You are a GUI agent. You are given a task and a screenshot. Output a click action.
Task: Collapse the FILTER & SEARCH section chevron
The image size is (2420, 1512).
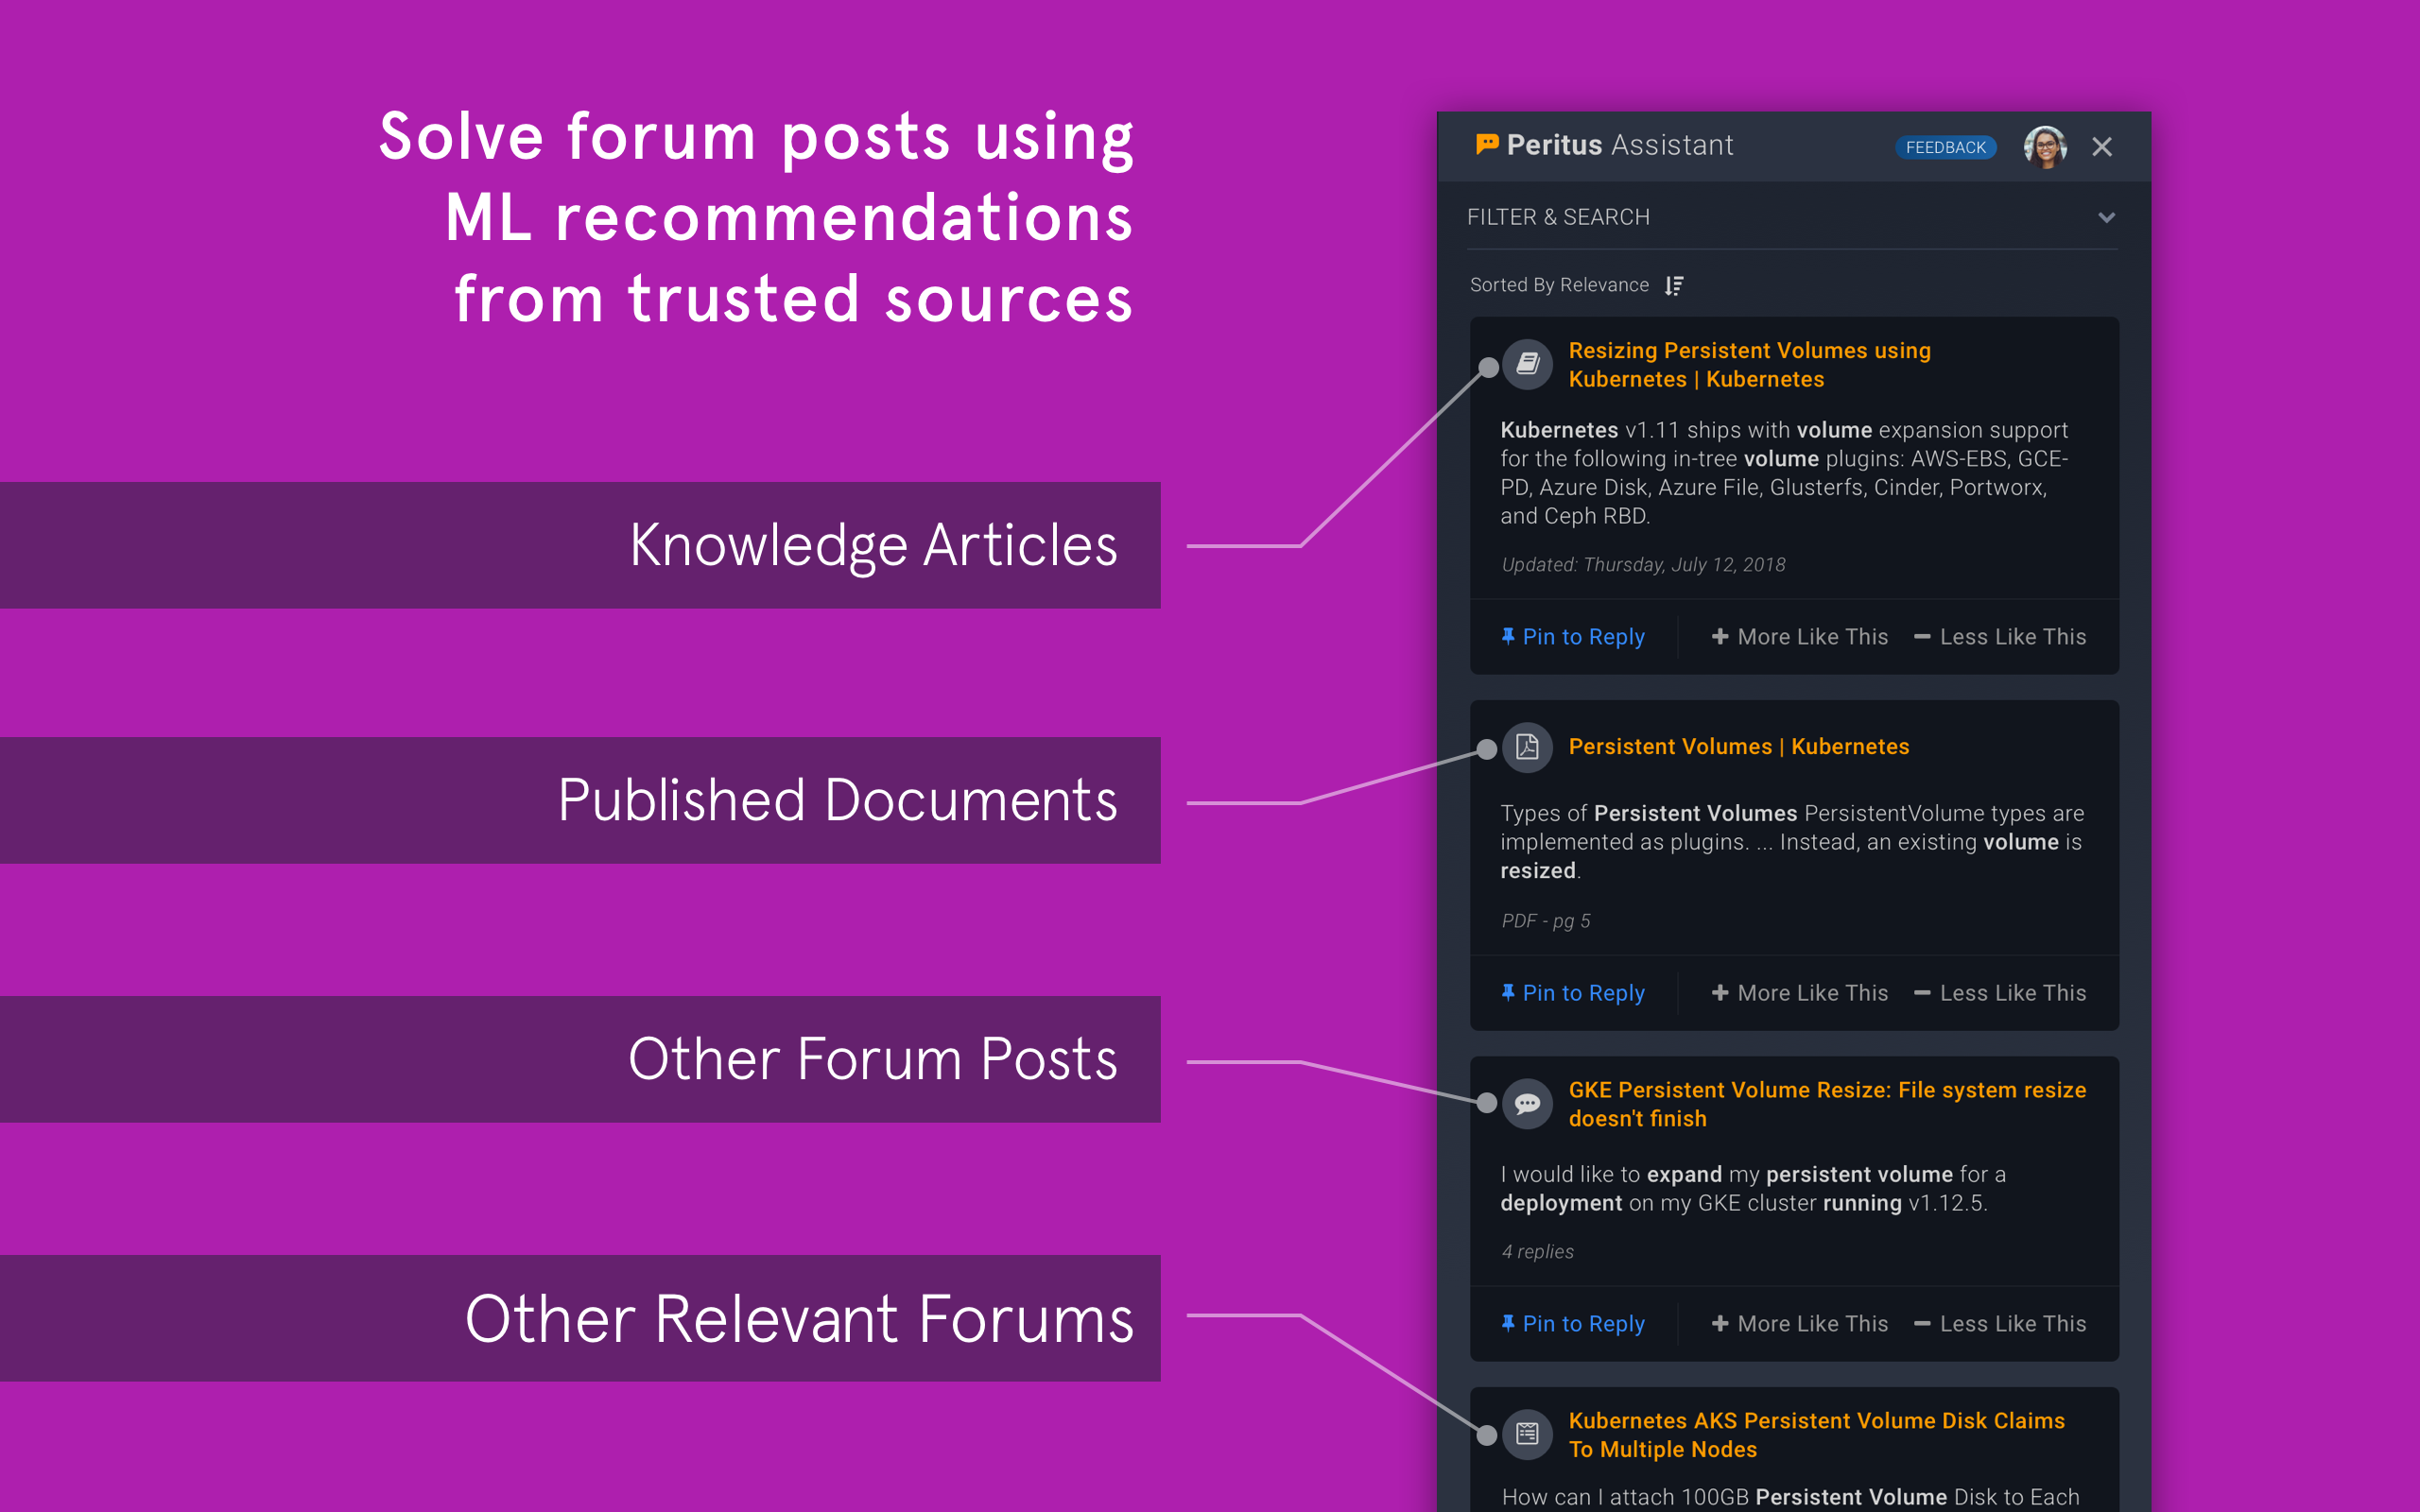point(2106,217)
